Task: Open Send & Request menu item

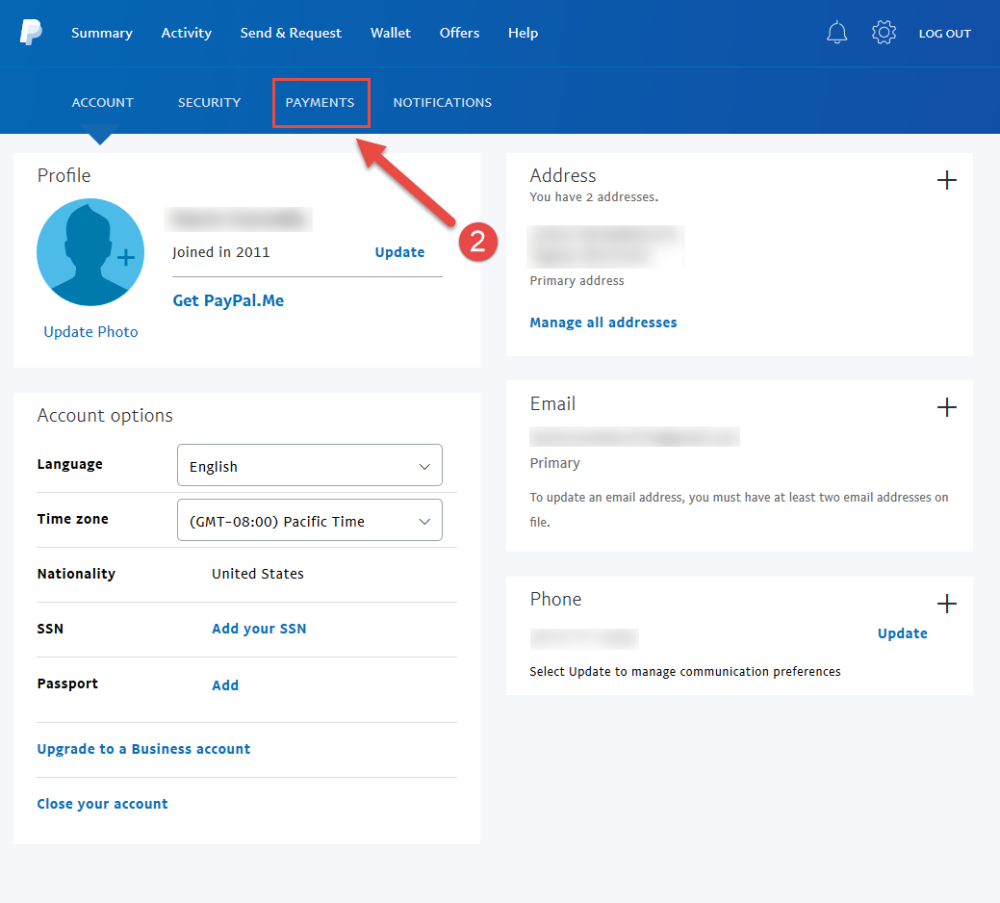Action: click(291, 33)
